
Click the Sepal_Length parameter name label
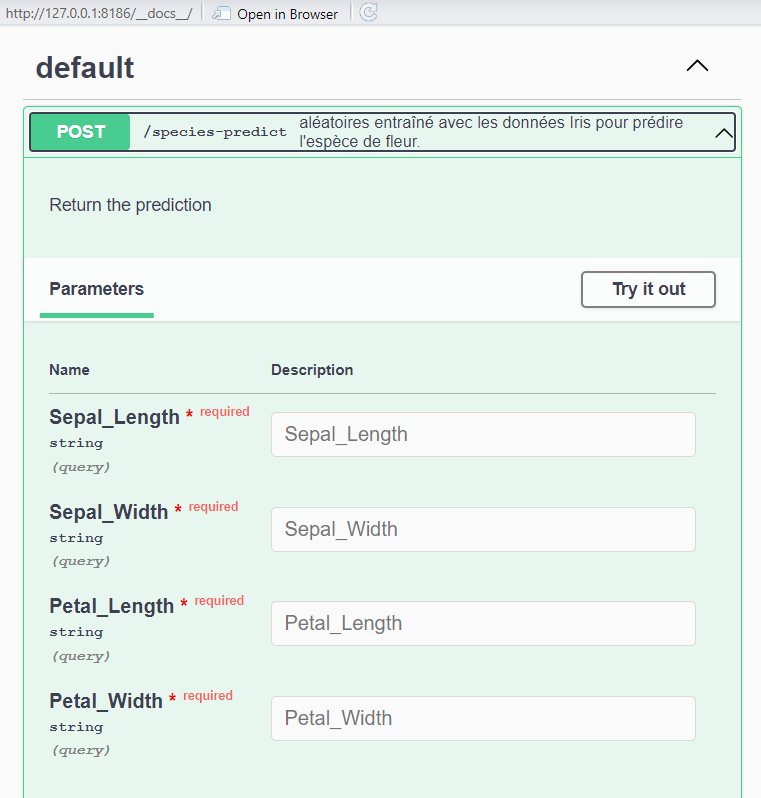114,417
